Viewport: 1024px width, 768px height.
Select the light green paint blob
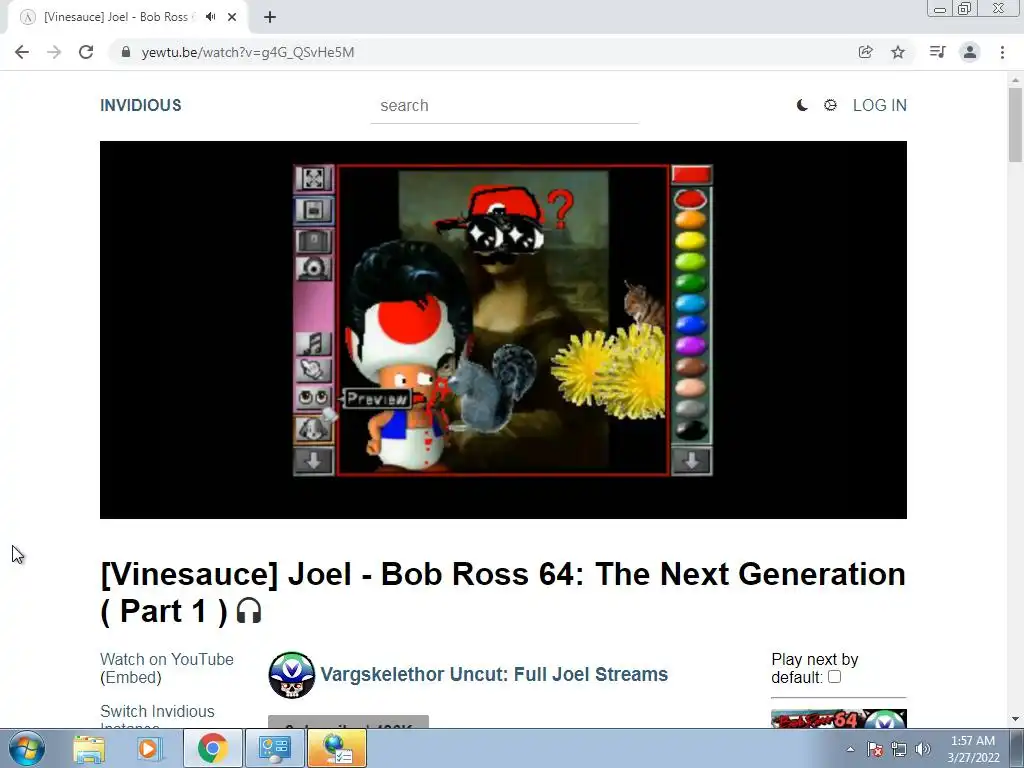[x=690, y=261]
